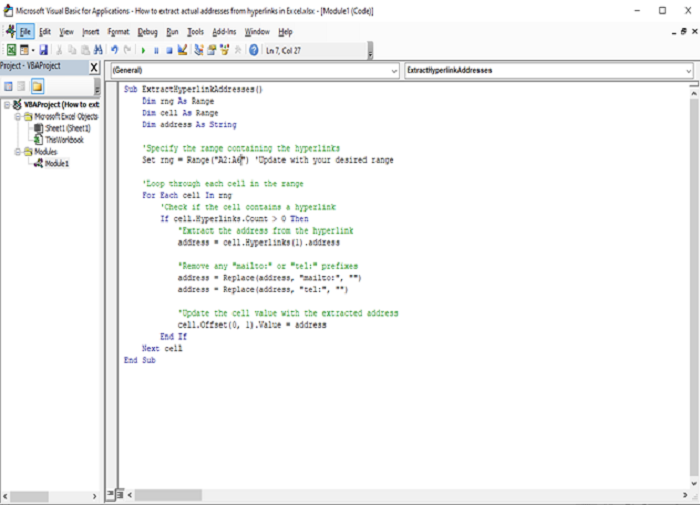Open Project Explorer toolbar icon
The width and height of the screenshot is (700, 505).
[x=199, y=50]
